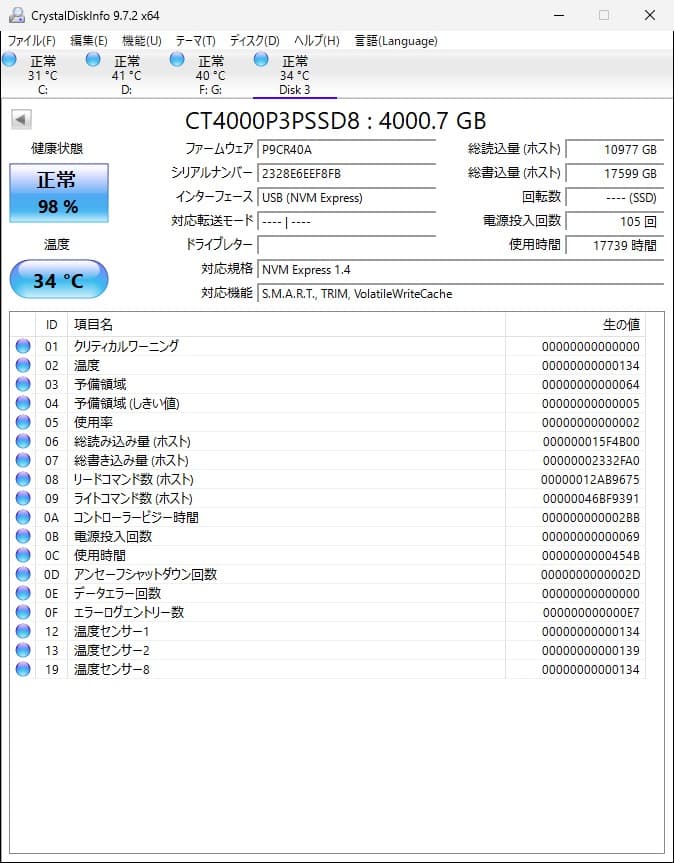Click status orb for ID 02 温度 row

tap(23, 365)
